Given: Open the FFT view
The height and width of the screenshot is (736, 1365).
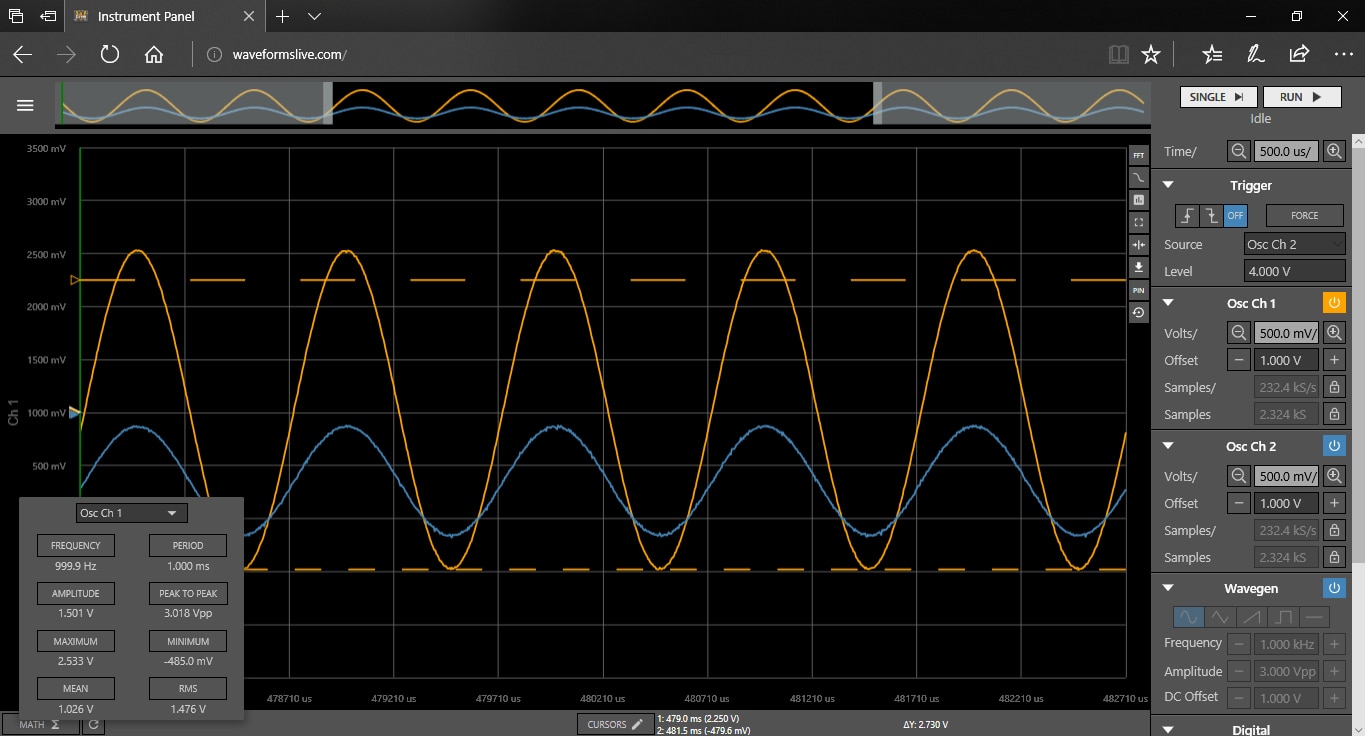Looking at the screenshot, I should 1138,156.
